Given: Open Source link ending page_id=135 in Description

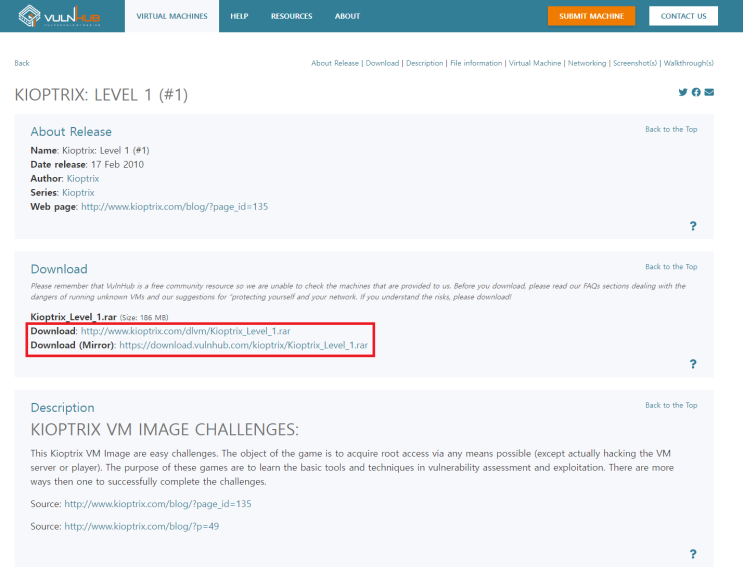Looking at the screenshot, I should (x=158, y=504).
